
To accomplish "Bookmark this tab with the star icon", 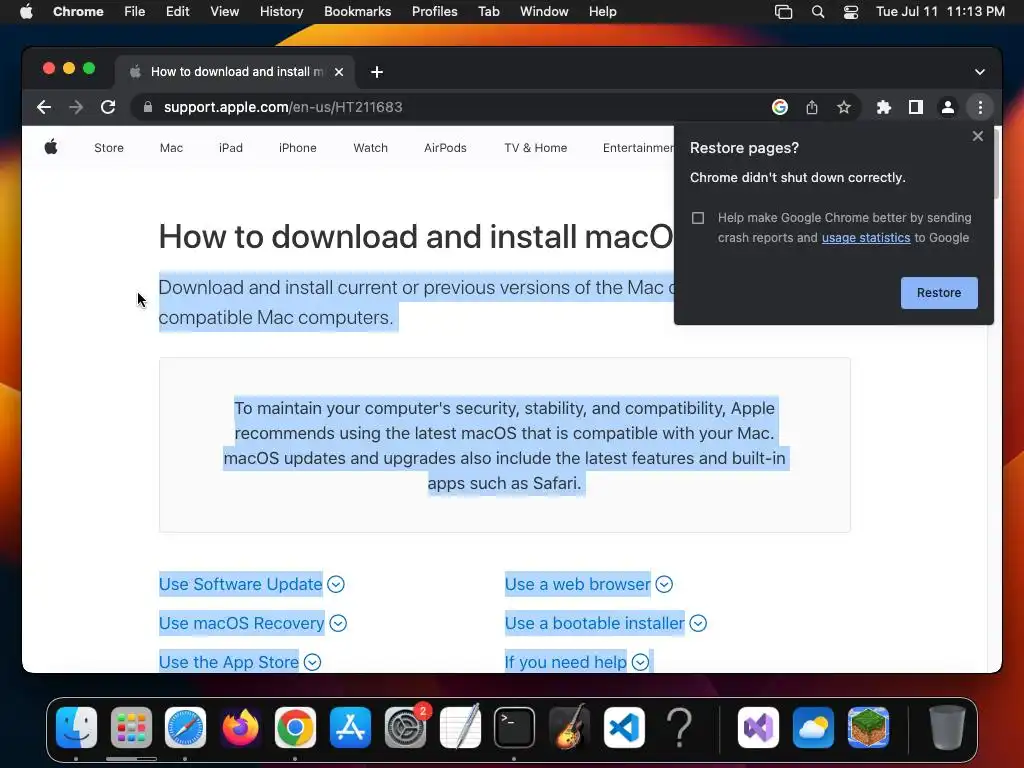I will [x=844, y=107].
